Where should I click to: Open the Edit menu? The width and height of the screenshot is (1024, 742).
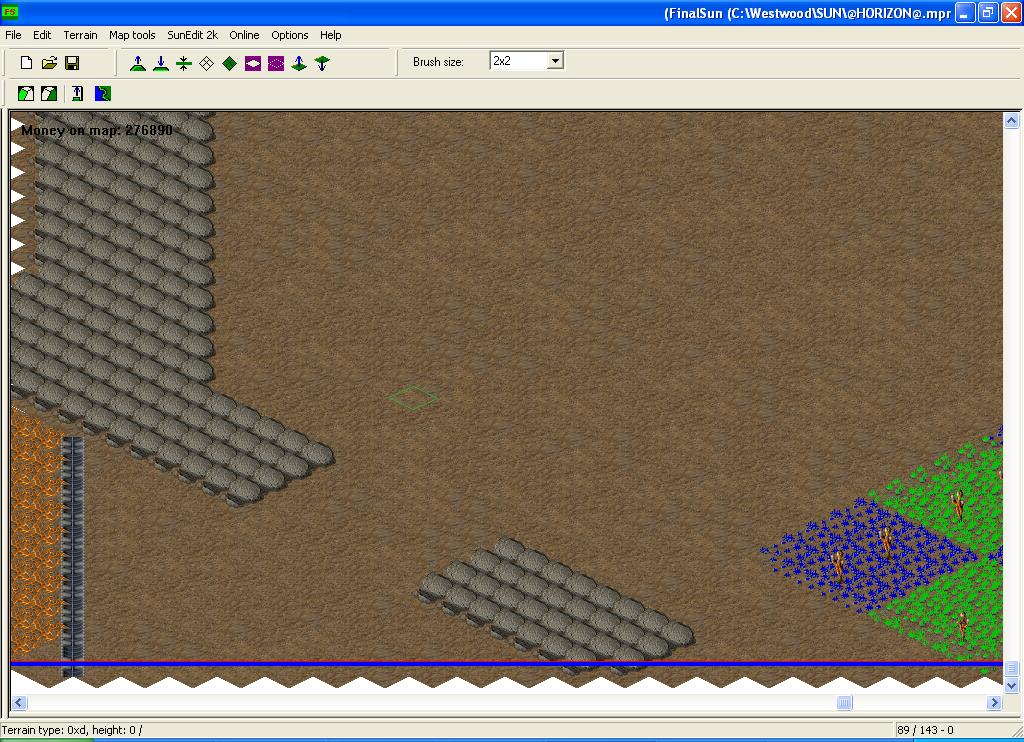pyautogui.click(x=42, y=35)
